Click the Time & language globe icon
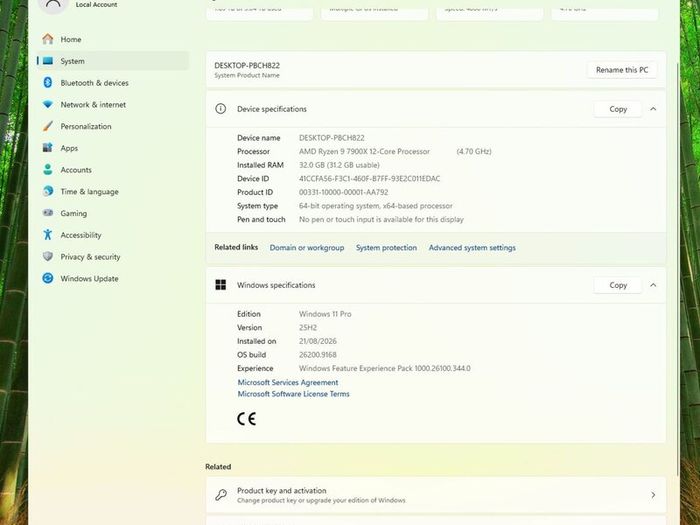Screen dimensions: 700x525 (x=48, y=192)
